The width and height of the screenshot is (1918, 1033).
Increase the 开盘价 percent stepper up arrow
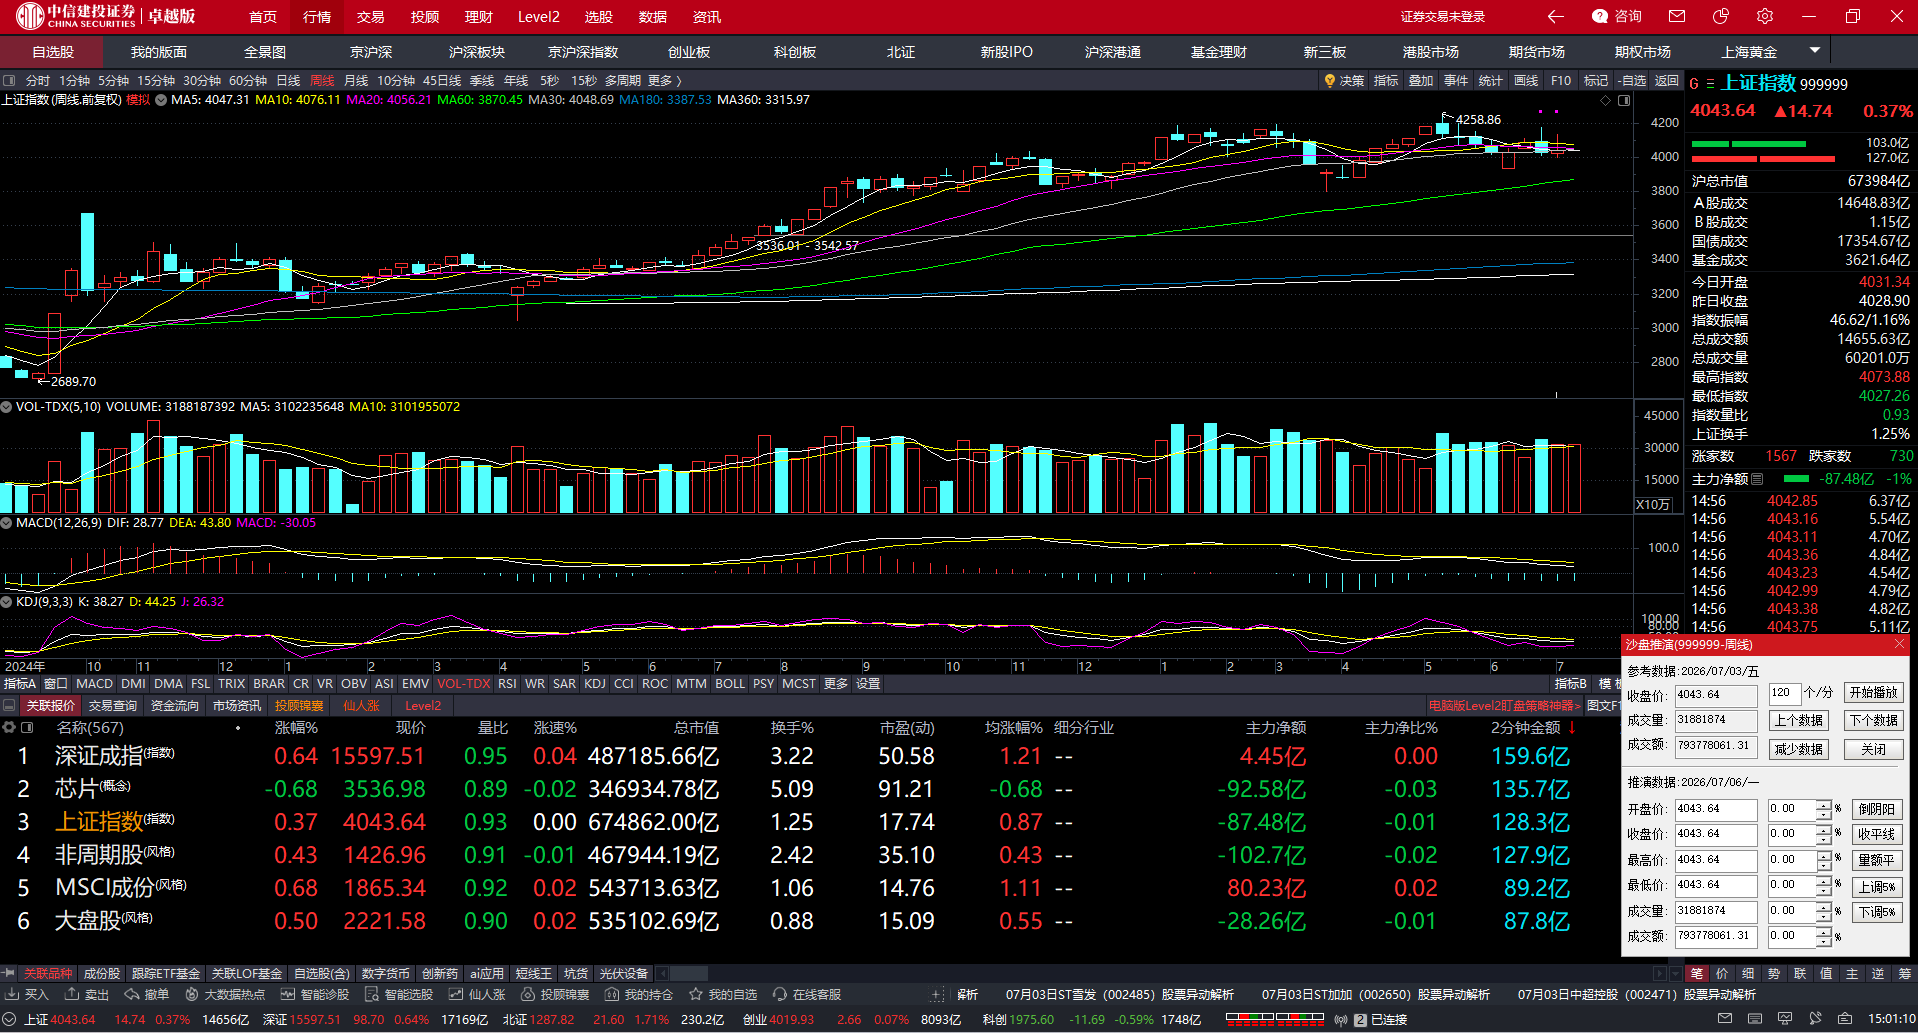point(1824,805)
